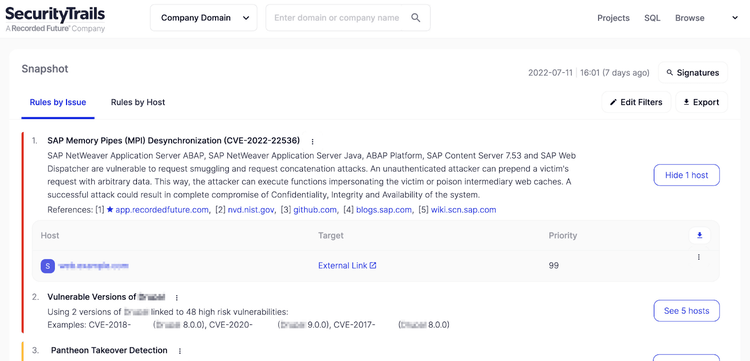
Task: Open the Company Domain dropdown
Action: pos(204,18)
